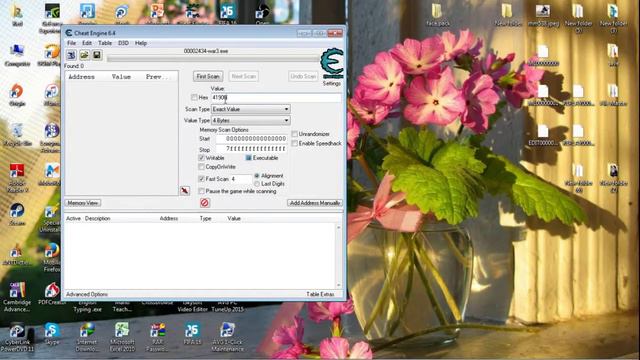Click the Fast Scan alignment value field
The image size is (640, 360).
click(241, 179)
